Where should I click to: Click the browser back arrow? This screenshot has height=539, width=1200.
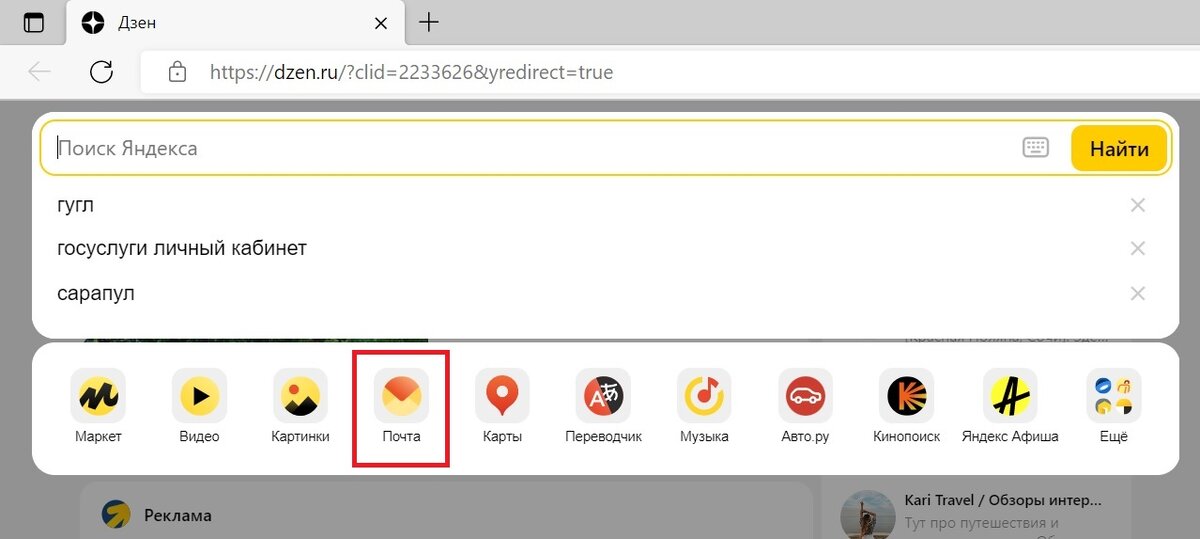tap(39, 72)
